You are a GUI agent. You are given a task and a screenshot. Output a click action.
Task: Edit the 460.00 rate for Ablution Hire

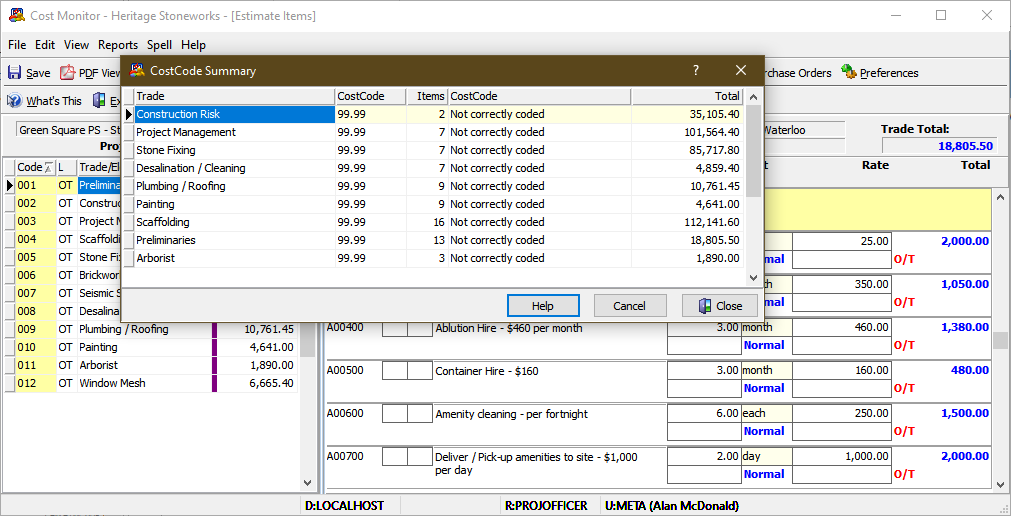pyautogui.click(x=841, y=328)
